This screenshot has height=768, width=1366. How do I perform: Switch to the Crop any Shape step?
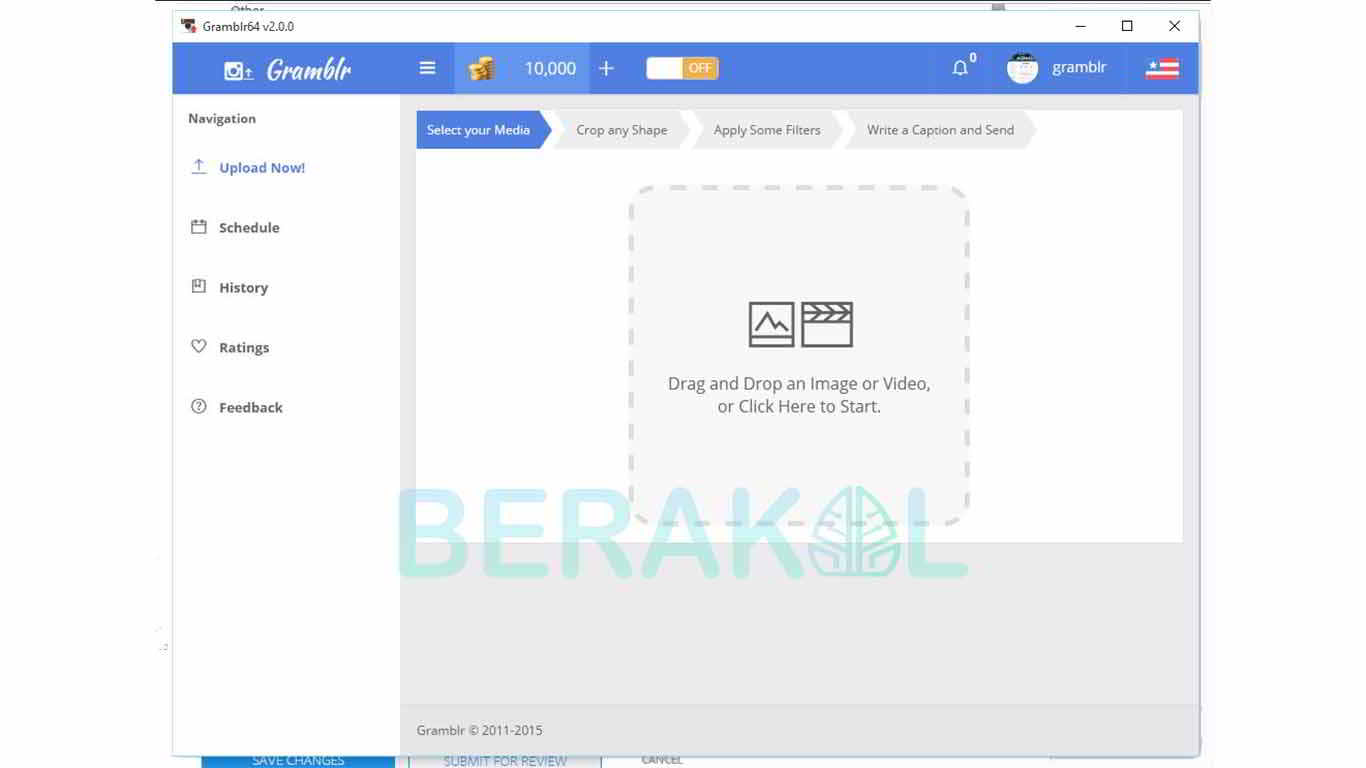[x=621, y=130]
